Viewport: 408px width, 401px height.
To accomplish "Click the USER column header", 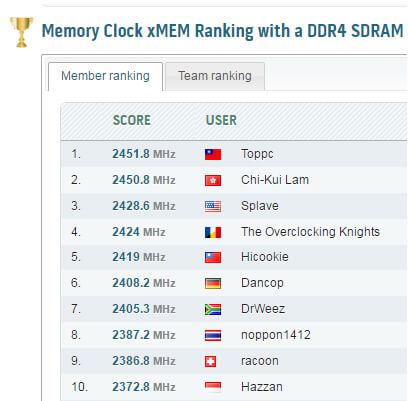I will pos(221,120).
